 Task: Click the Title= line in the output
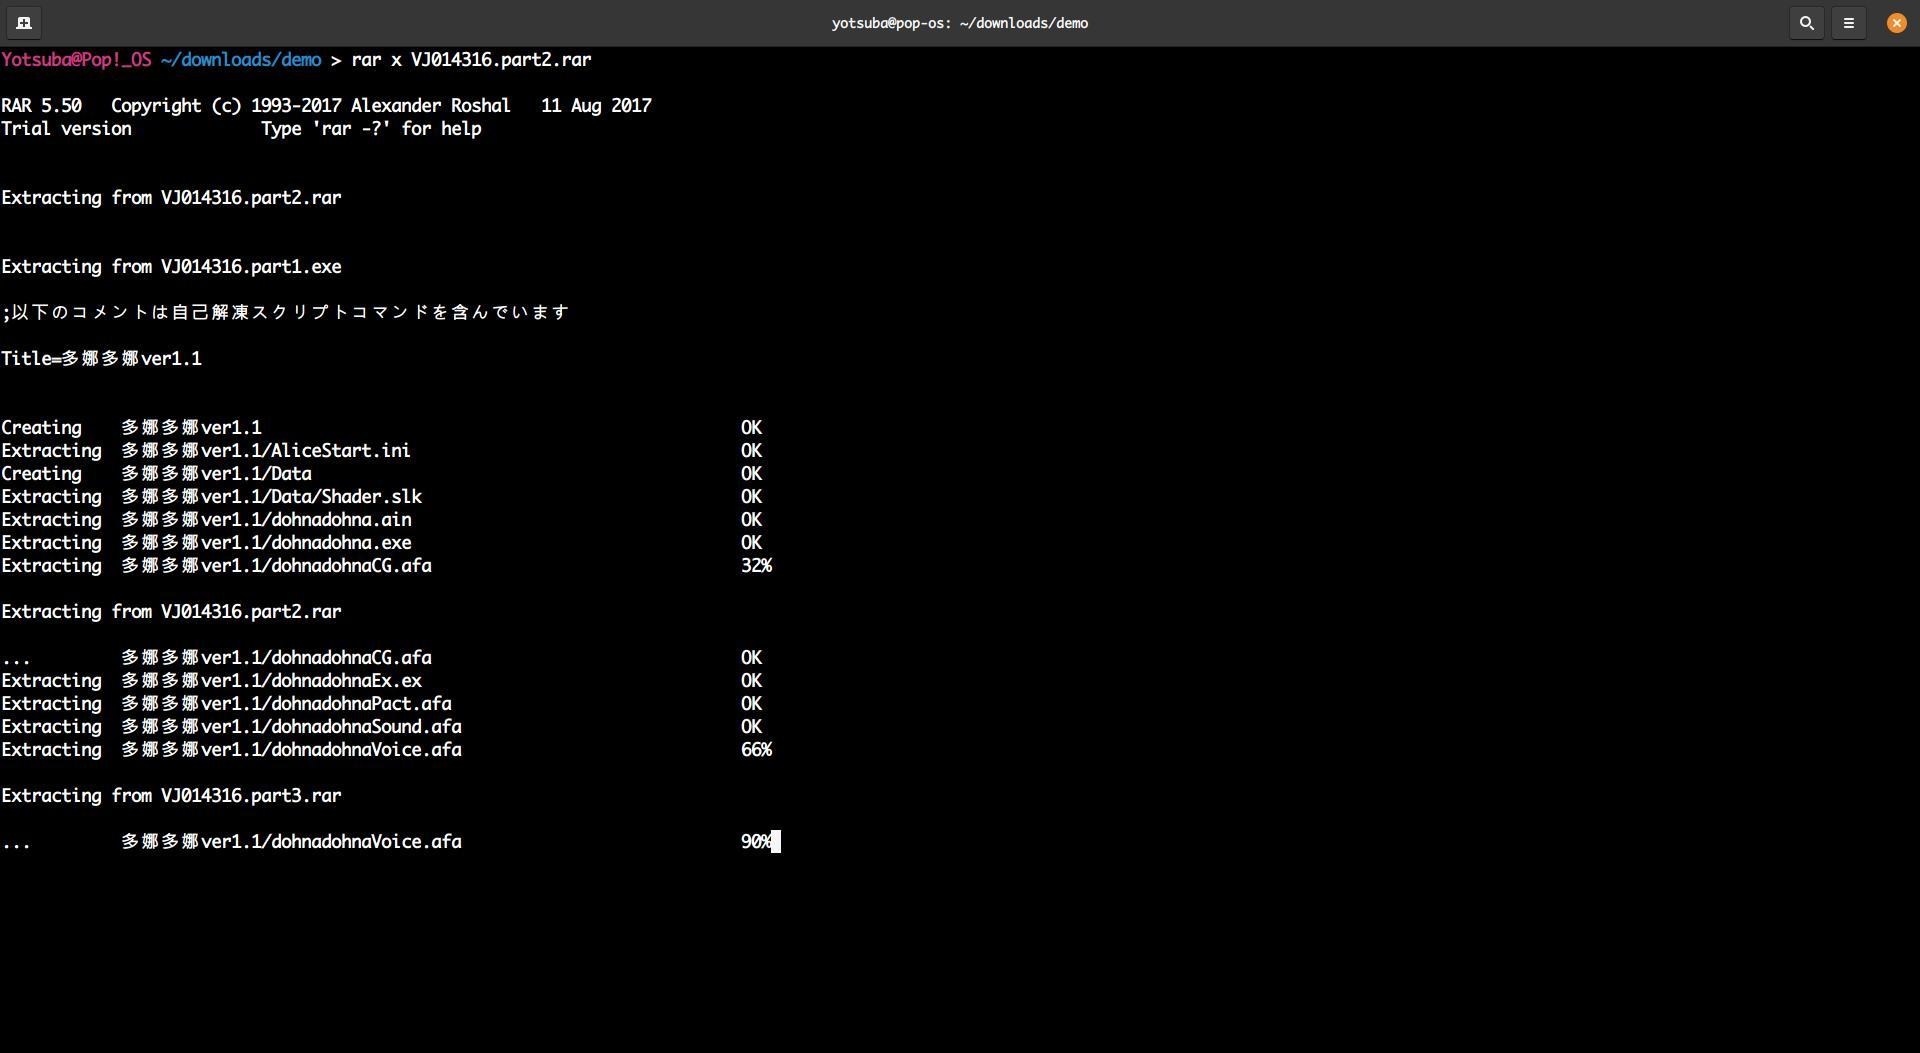(101, 359)
